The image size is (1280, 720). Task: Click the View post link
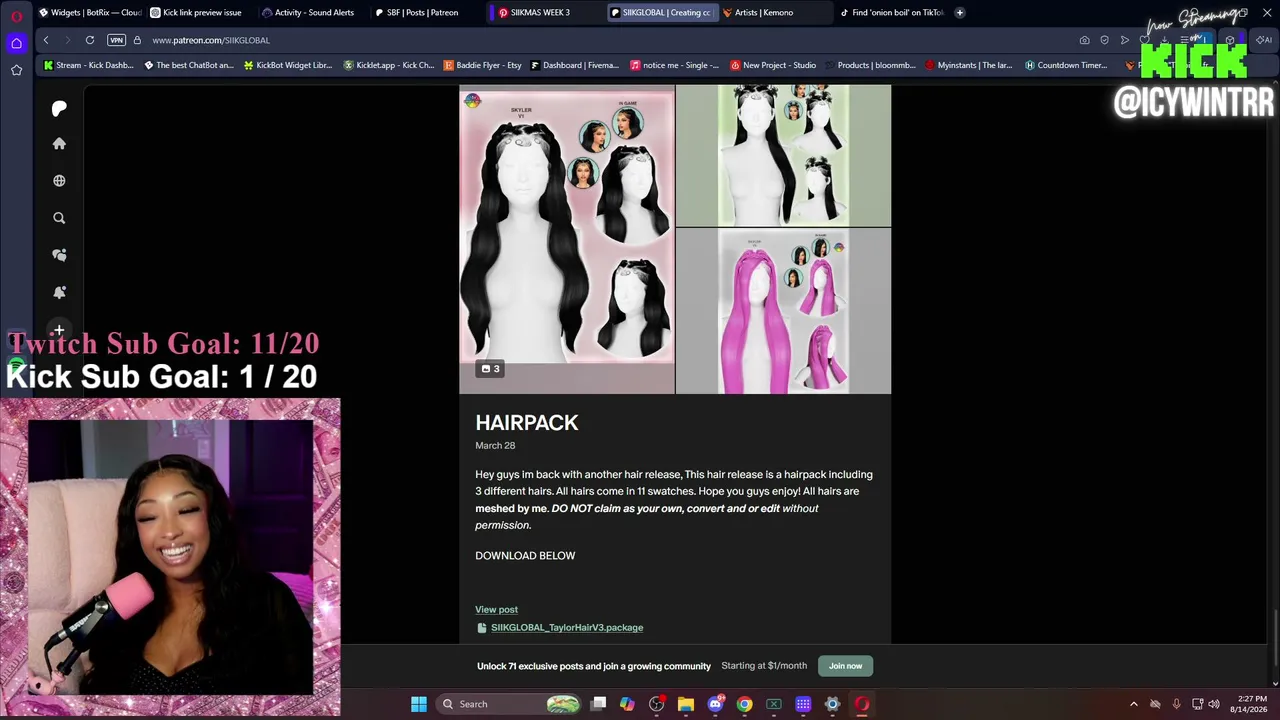pyautogui.click(x=496, y=610)
